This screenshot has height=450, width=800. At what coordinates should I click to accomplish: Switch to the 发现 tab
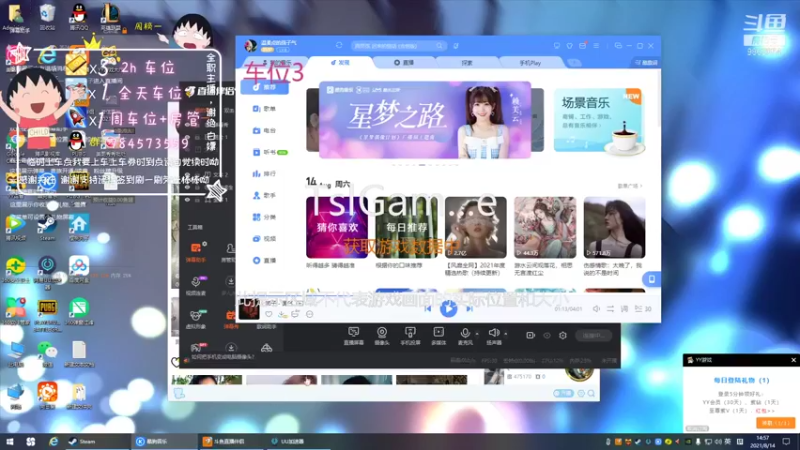coord(340,63)
